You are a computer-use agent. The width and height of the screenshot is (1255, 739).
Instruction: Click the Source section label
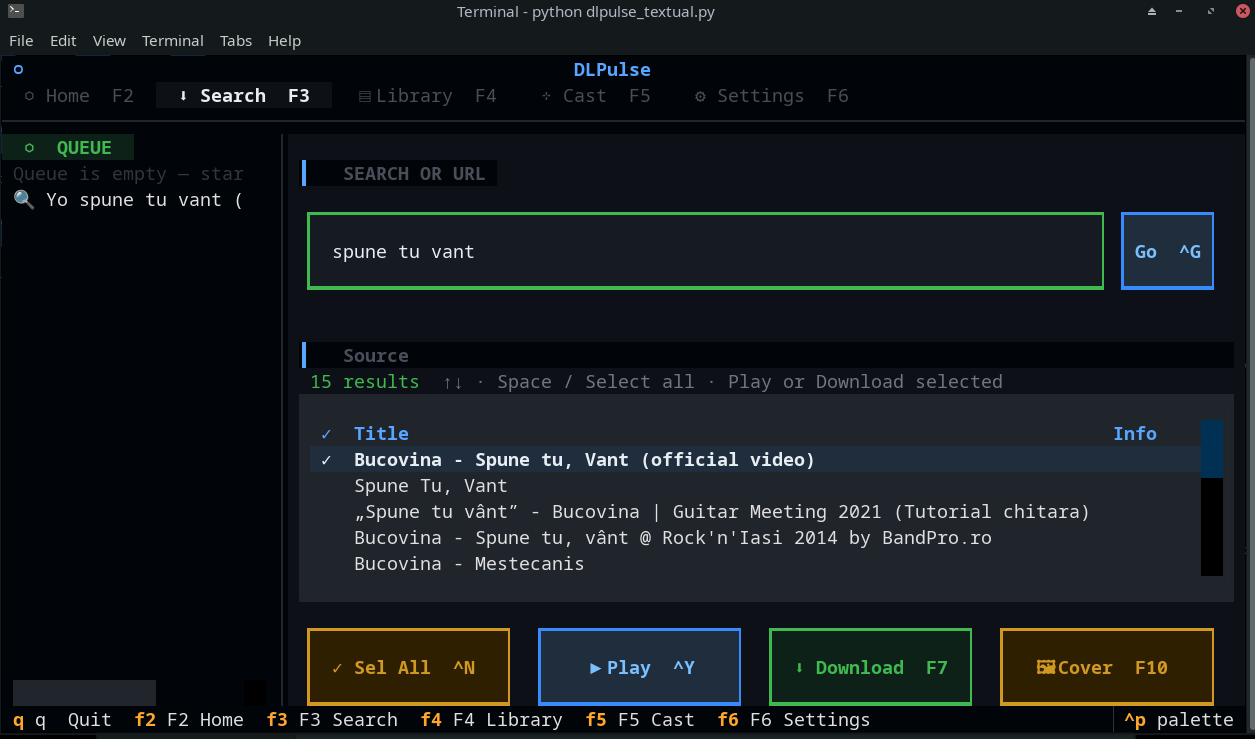coord(375,356)
